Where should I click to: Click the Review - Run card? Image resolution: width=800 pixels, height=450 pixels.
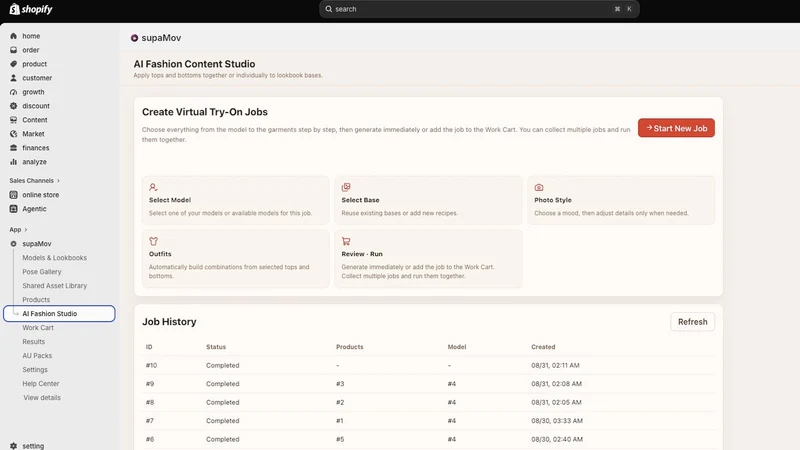point(429,259)
